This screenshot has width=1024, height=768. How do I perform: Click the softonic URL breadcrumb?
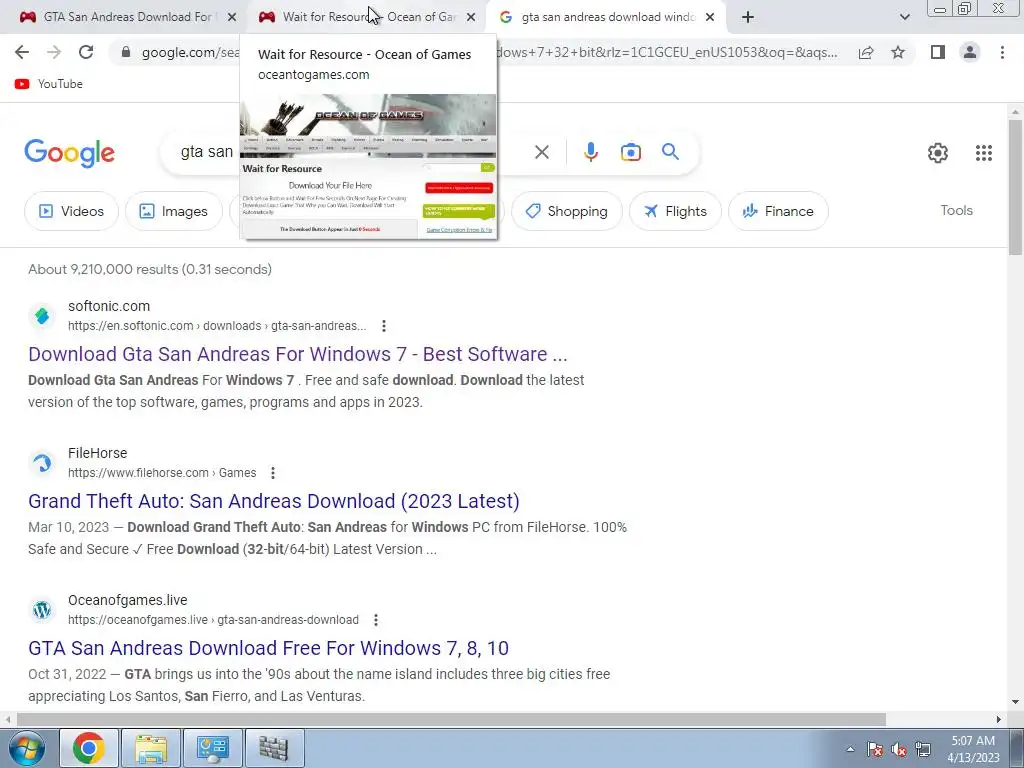point(217,326)
